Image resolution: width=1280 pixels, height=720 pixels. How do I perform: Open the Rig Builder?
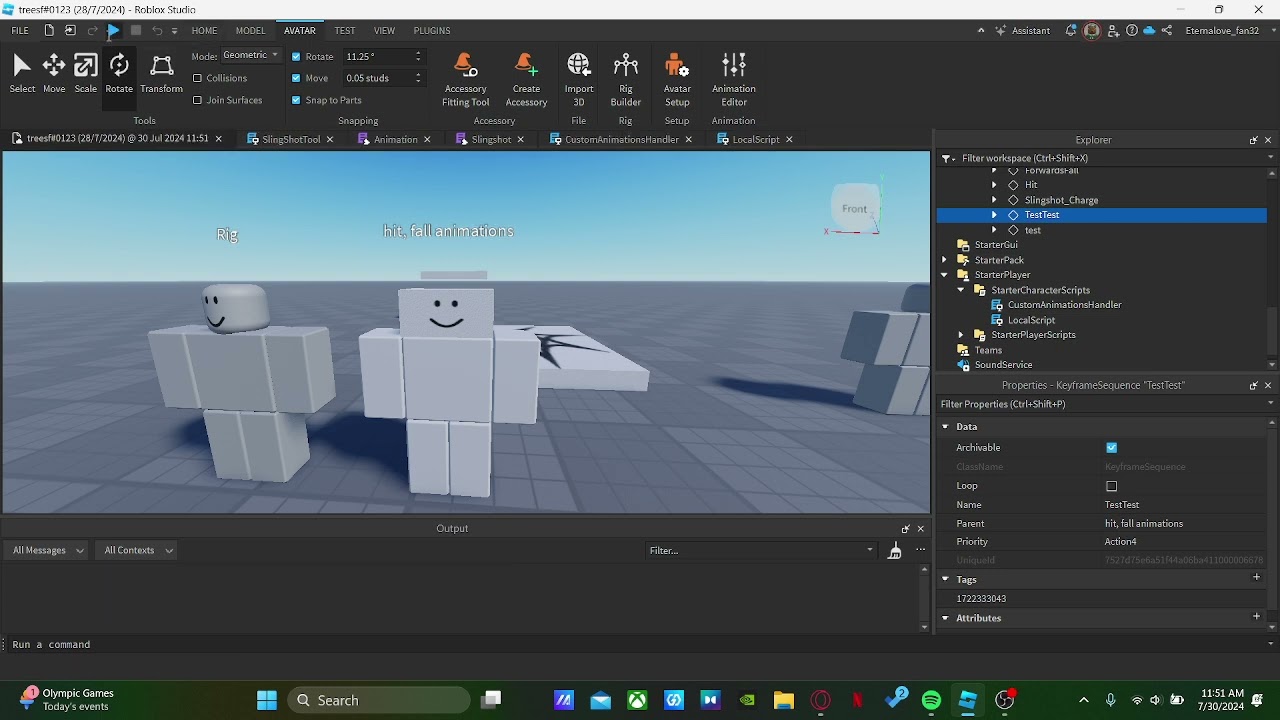click(x=625, y=75)
